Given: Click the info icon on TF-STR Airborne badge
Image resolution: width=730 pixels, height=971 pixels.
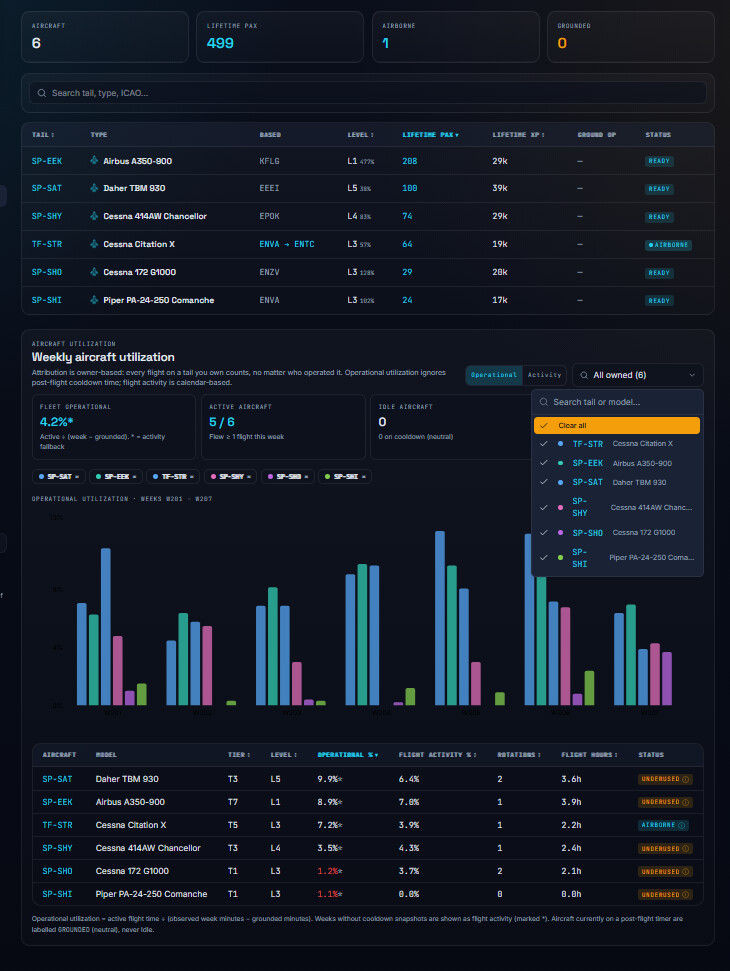Looking at the screenshot, I should click(x=681, y=825).
